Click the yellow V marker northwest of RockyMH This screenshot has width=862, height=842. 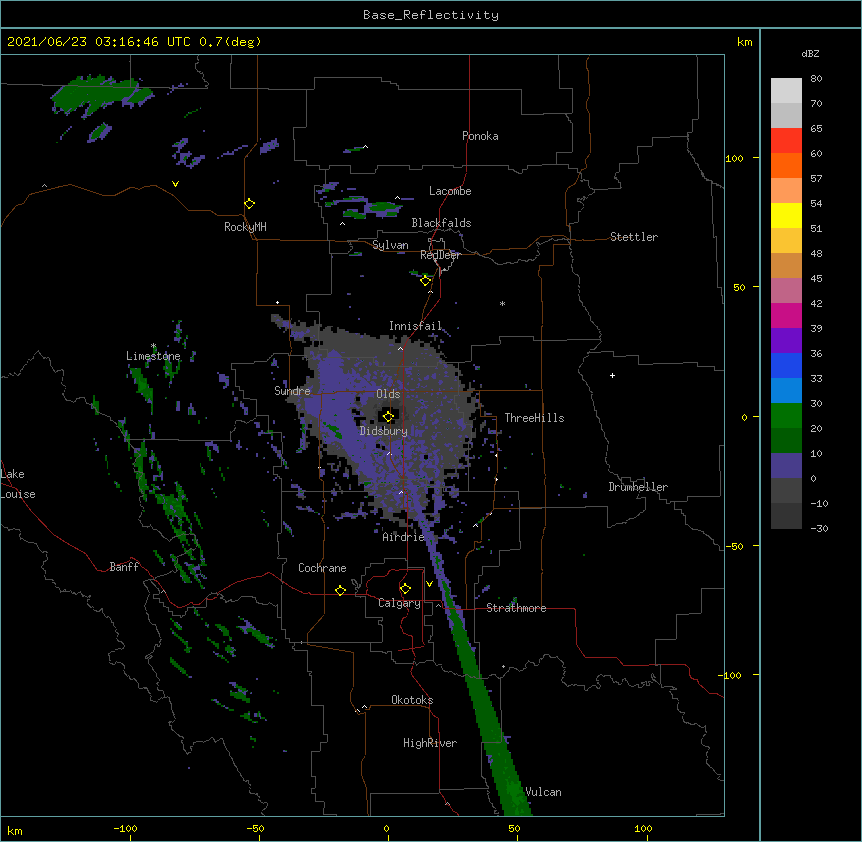pos(175,184)
